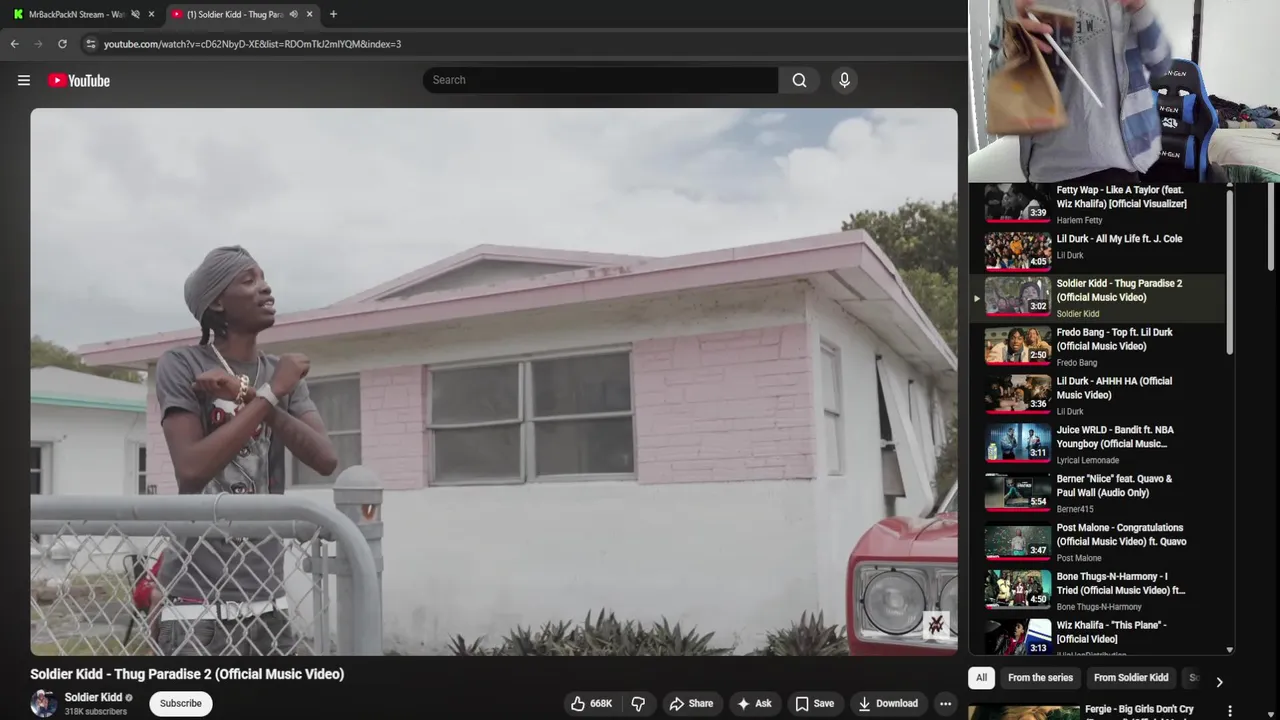Image resolution: width=1280 pixels, height=720 pixels.
Task: Click the search magnifier button
Action: pyautogui.click(x=799, y=80)
